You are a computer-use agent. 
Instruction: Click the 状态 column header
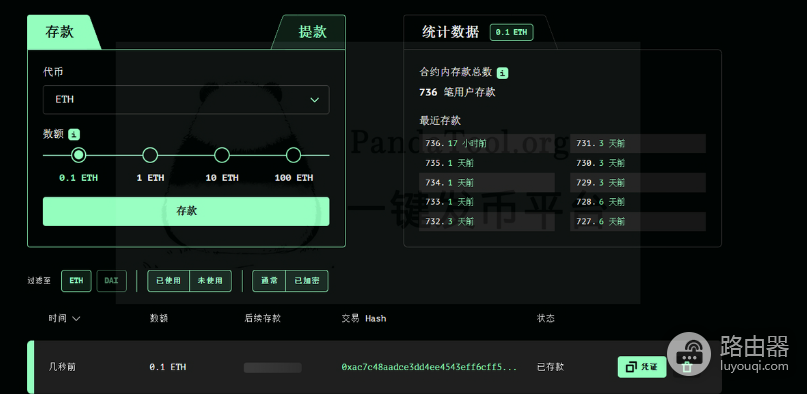(546, 318)
